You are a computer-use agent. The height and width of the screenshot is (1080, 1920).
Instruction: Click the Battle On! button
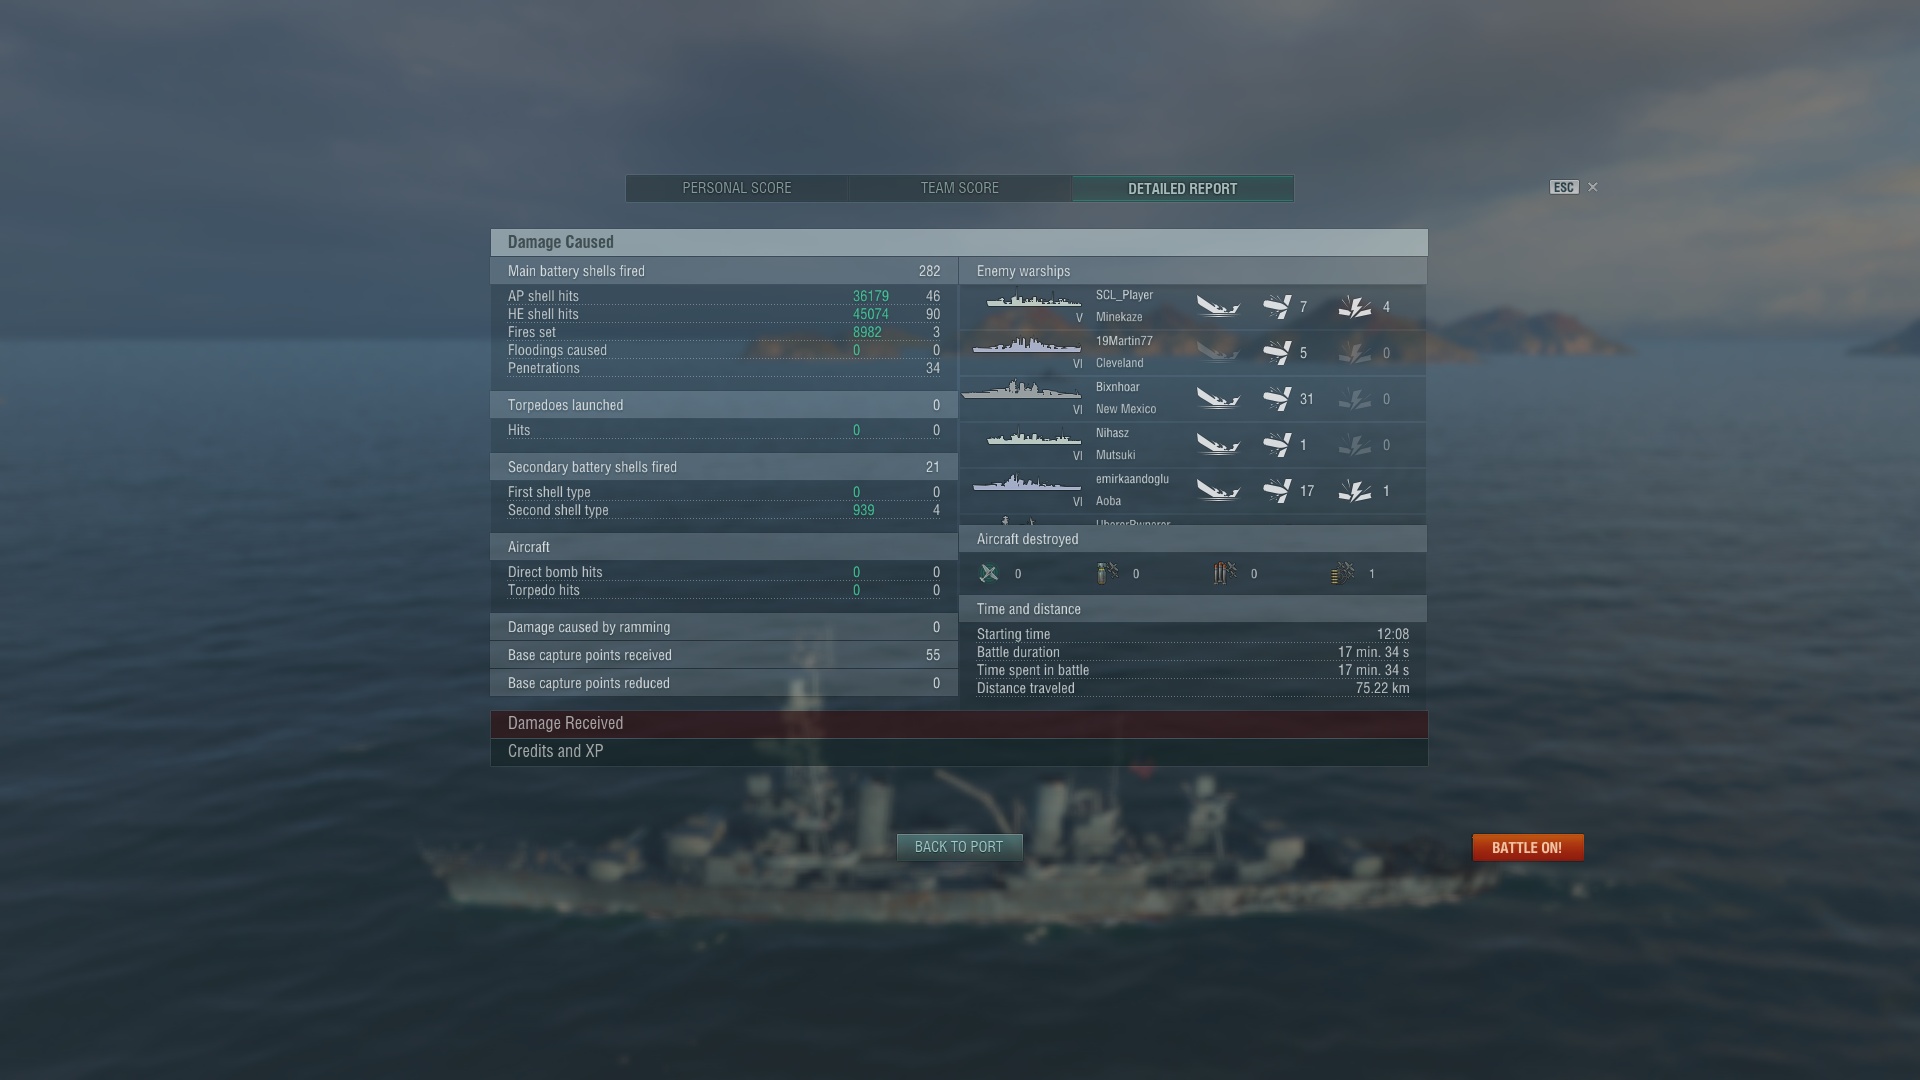(1527, 847)
